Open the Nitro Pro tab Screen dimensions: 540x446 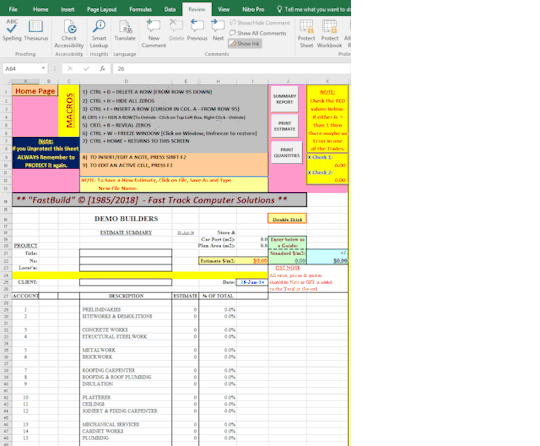(x=253, y=9)
